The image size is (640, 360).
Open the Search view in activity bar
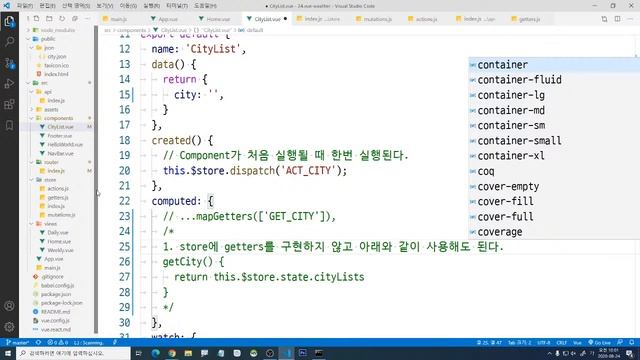(9, 42)
